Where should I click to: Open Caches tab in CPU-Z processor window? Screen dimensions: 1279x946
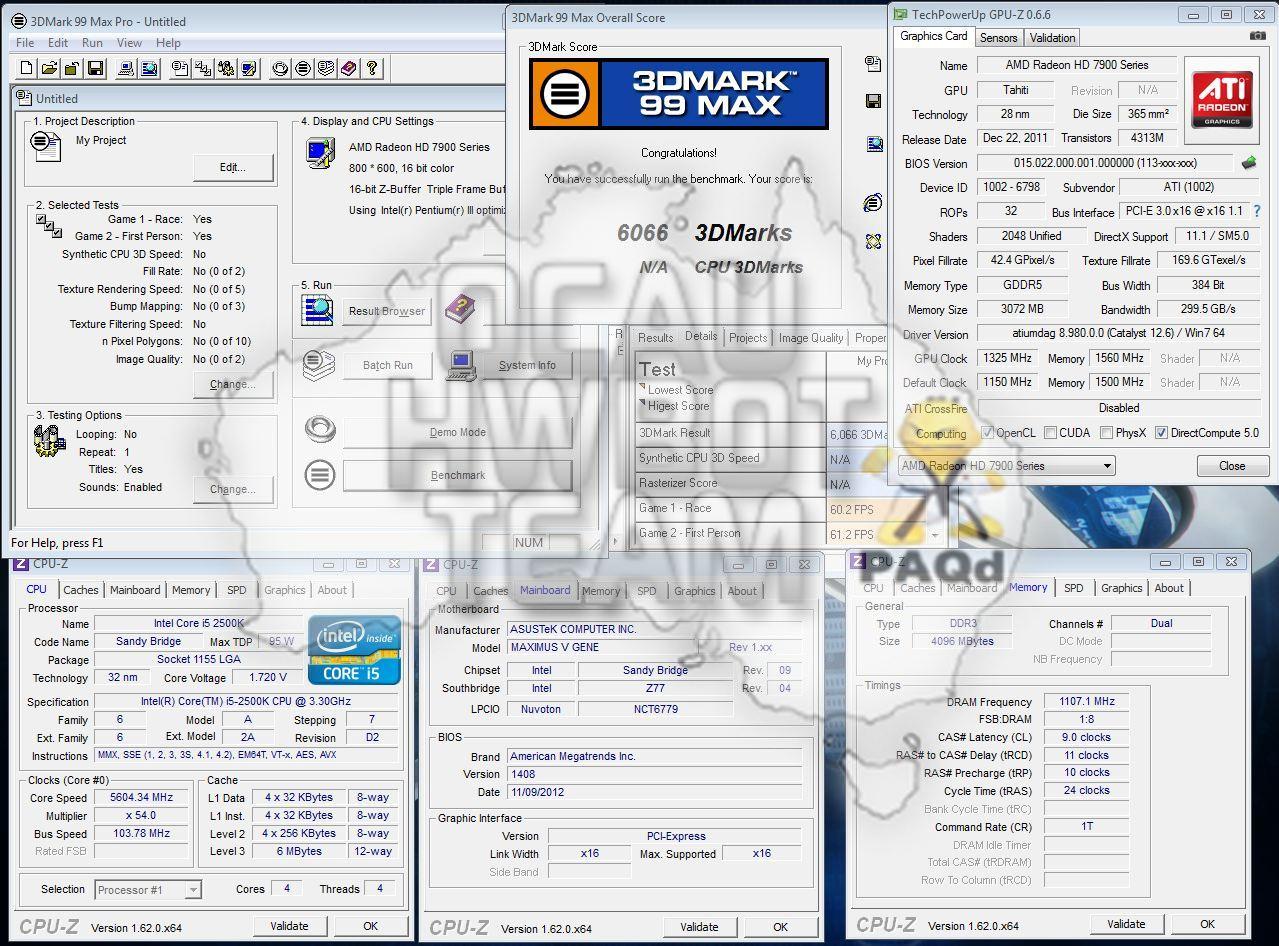click(81, 590)
